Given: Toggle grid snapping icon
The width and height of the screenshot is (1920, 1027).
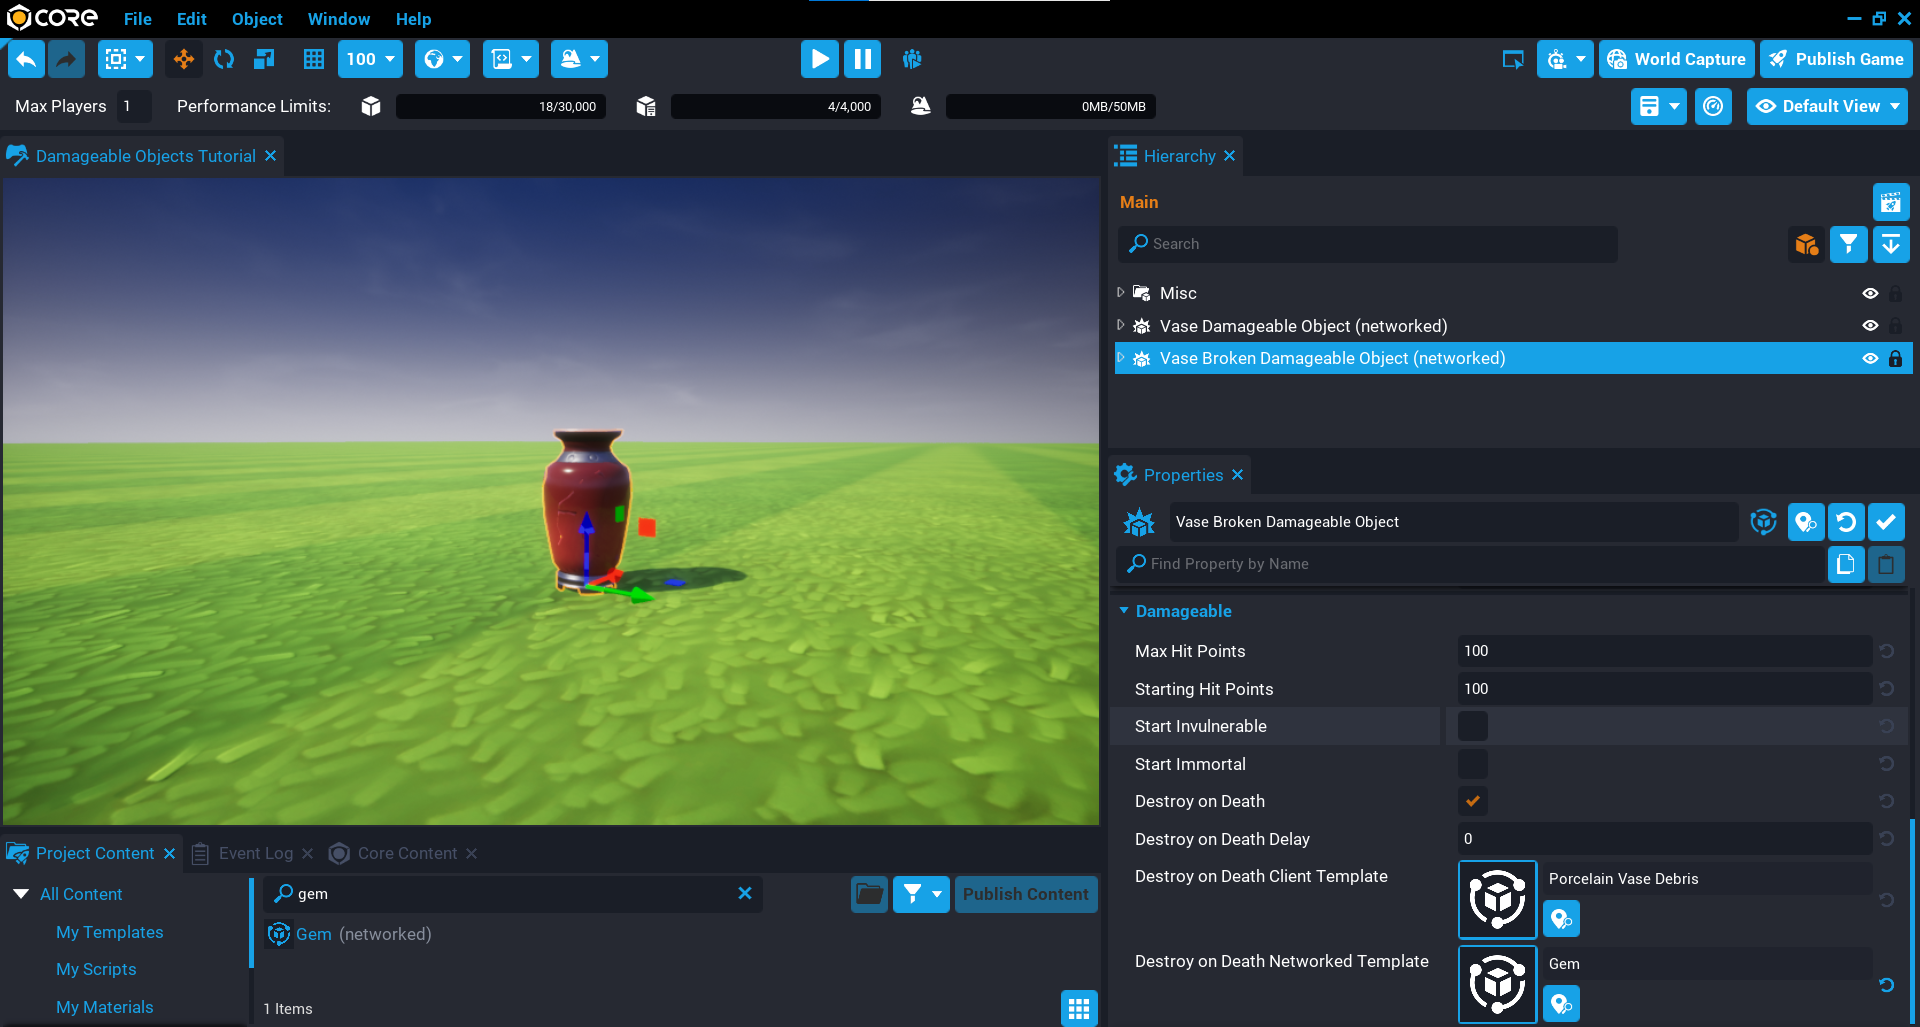Looking at the screenshot, I should (x=314, y=59).
